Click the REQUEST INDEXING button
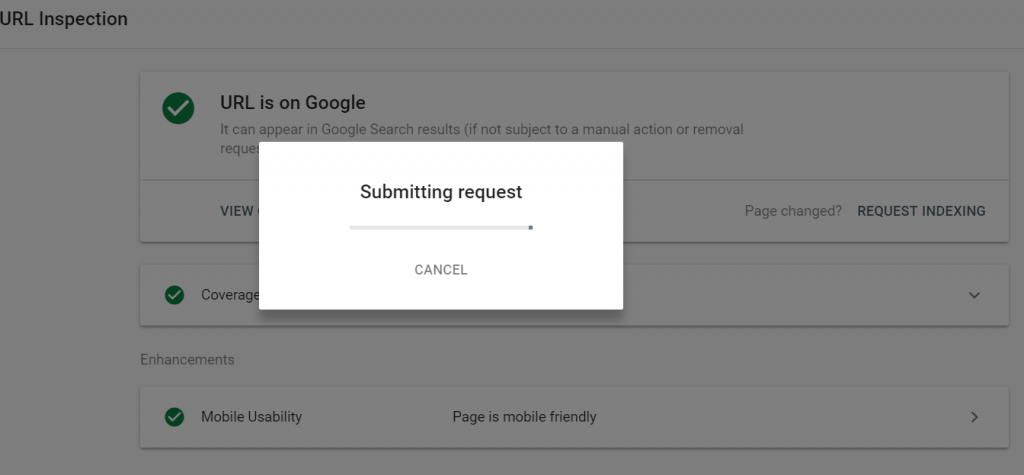The image size is (1024, 475). 921,211
